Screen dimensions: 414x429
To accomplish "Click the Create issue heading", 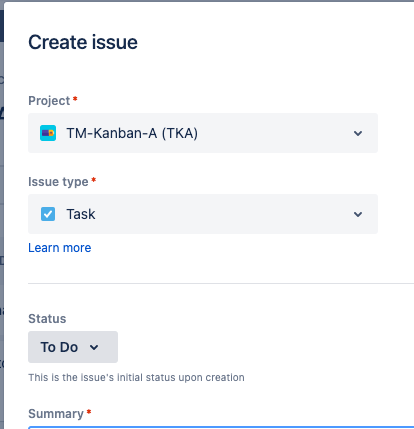I will coord(83,42).
